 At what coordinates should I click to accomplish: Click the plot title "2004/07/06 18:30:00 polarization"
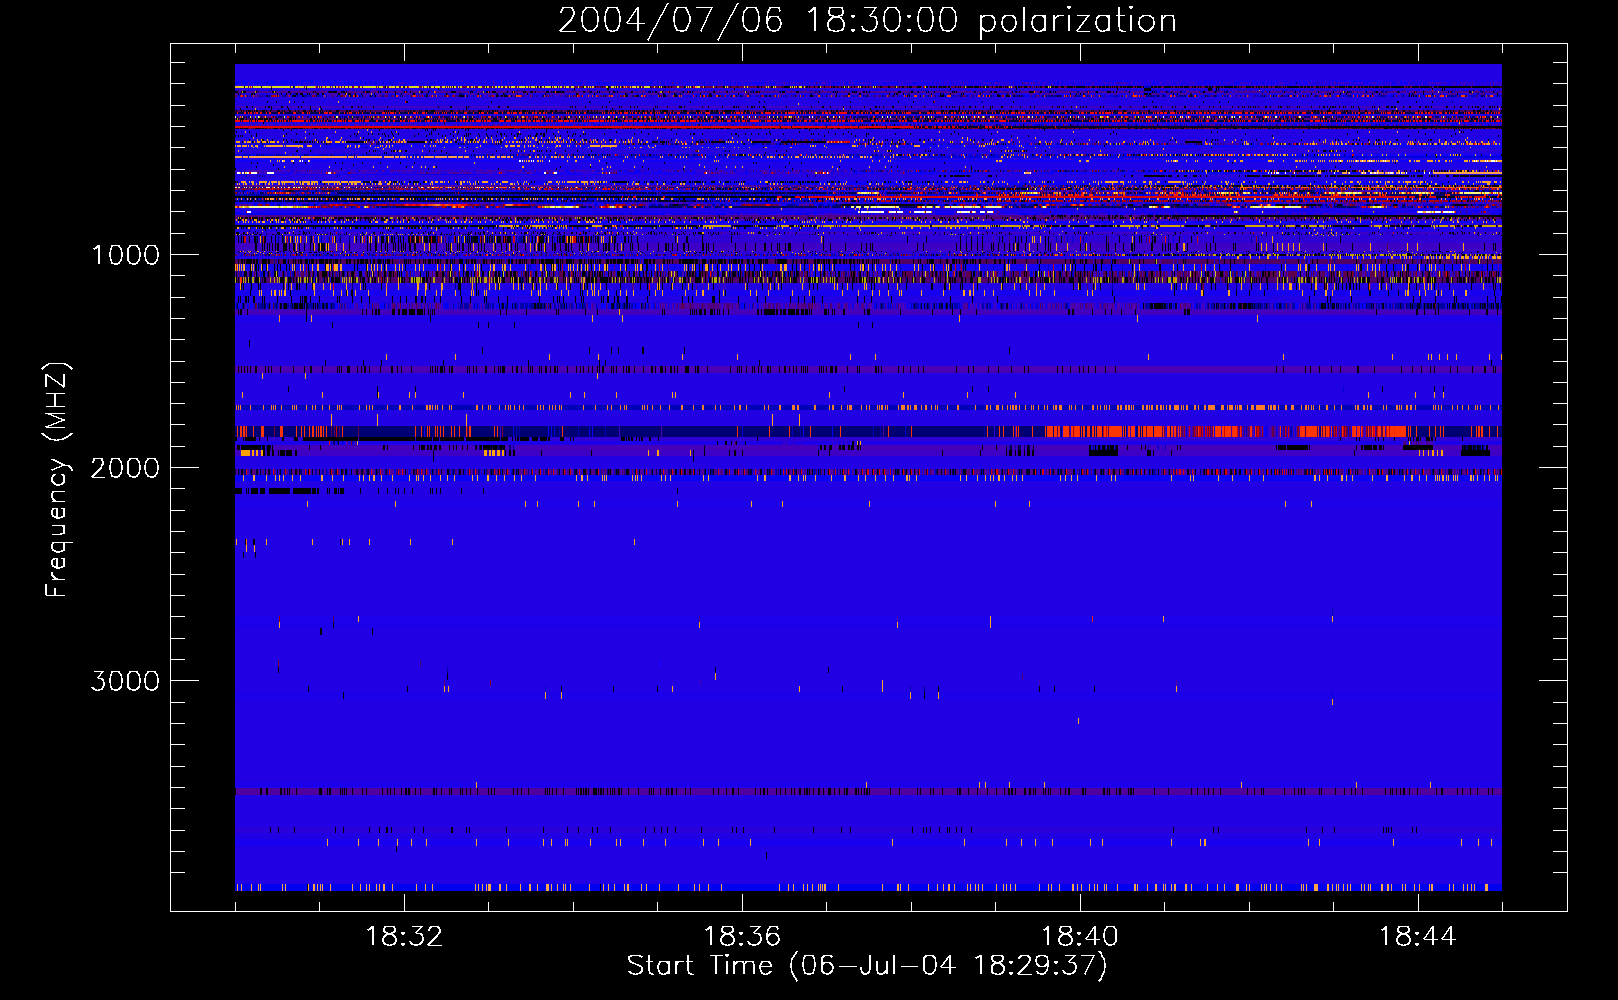click(x=867, y=21)
